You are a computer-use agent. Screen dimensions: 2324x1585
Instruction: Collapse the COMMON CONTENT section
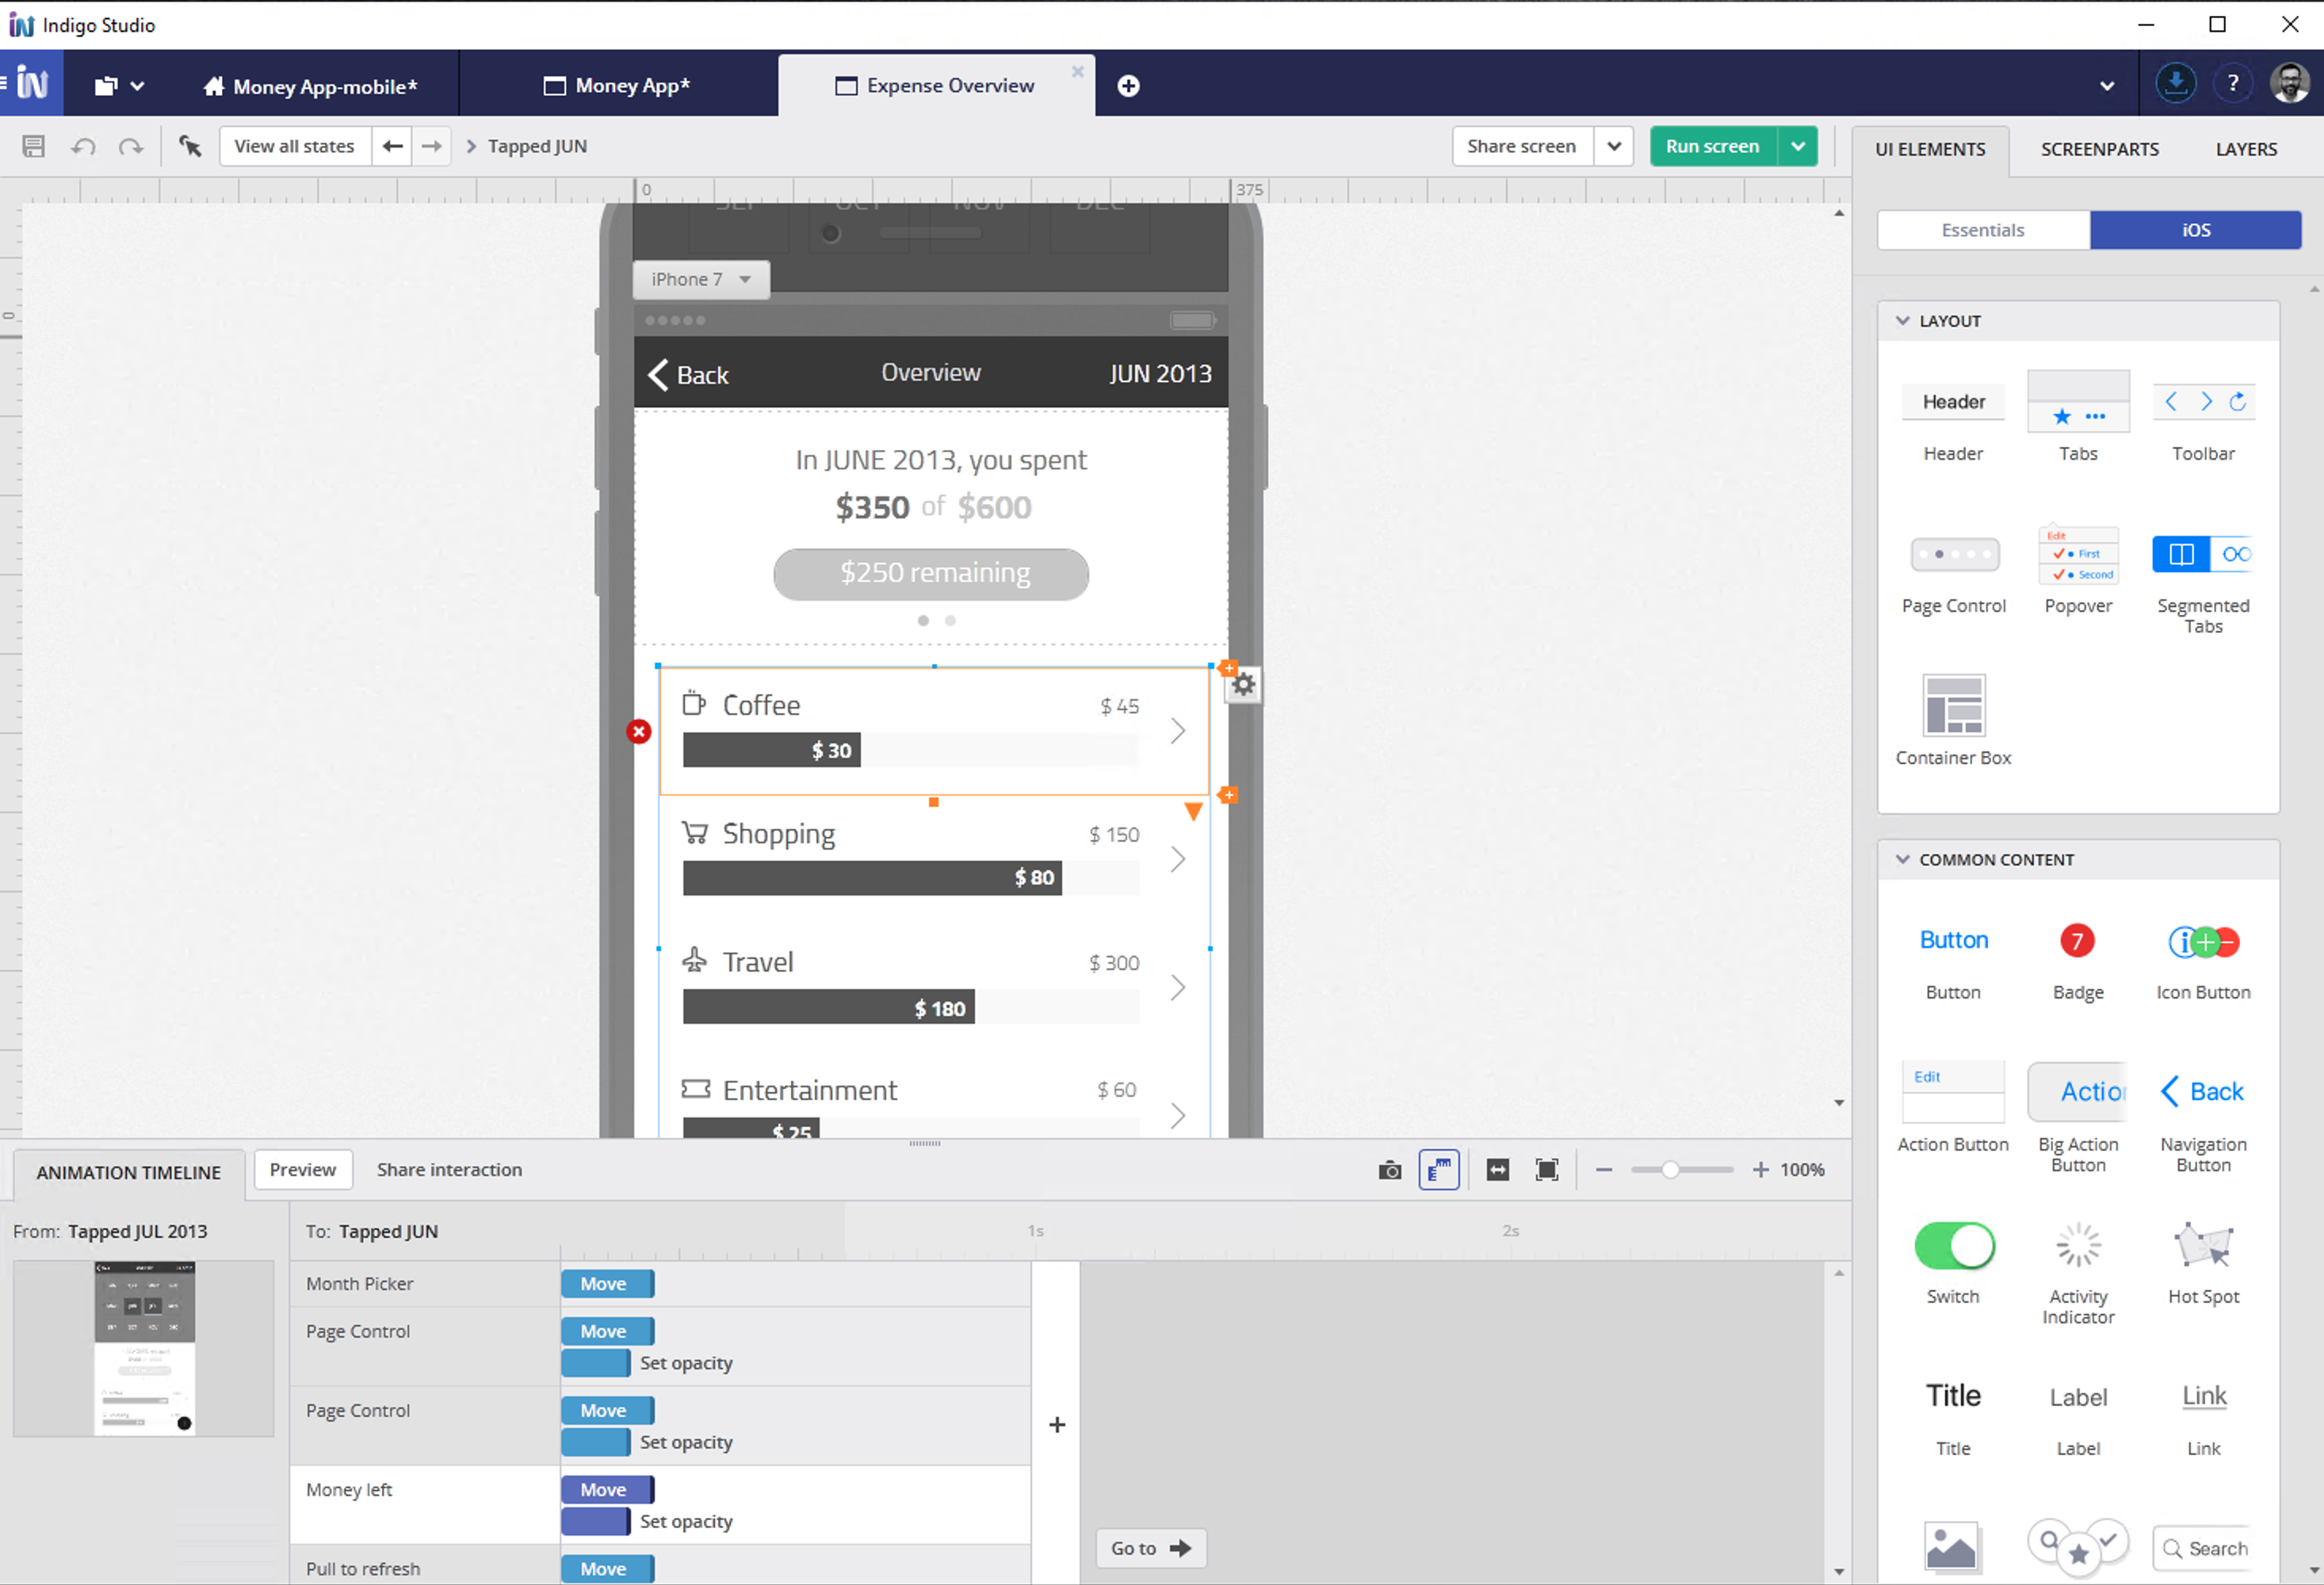[x=1903, y=860]
